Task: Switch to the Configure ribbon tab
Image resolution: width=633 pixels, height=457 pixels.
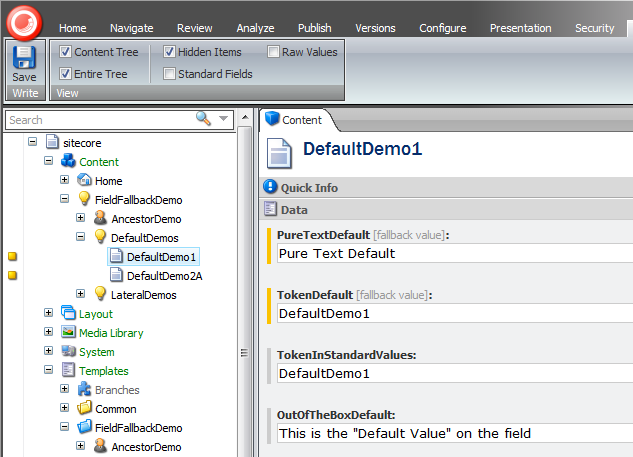Action: (443, 28)
